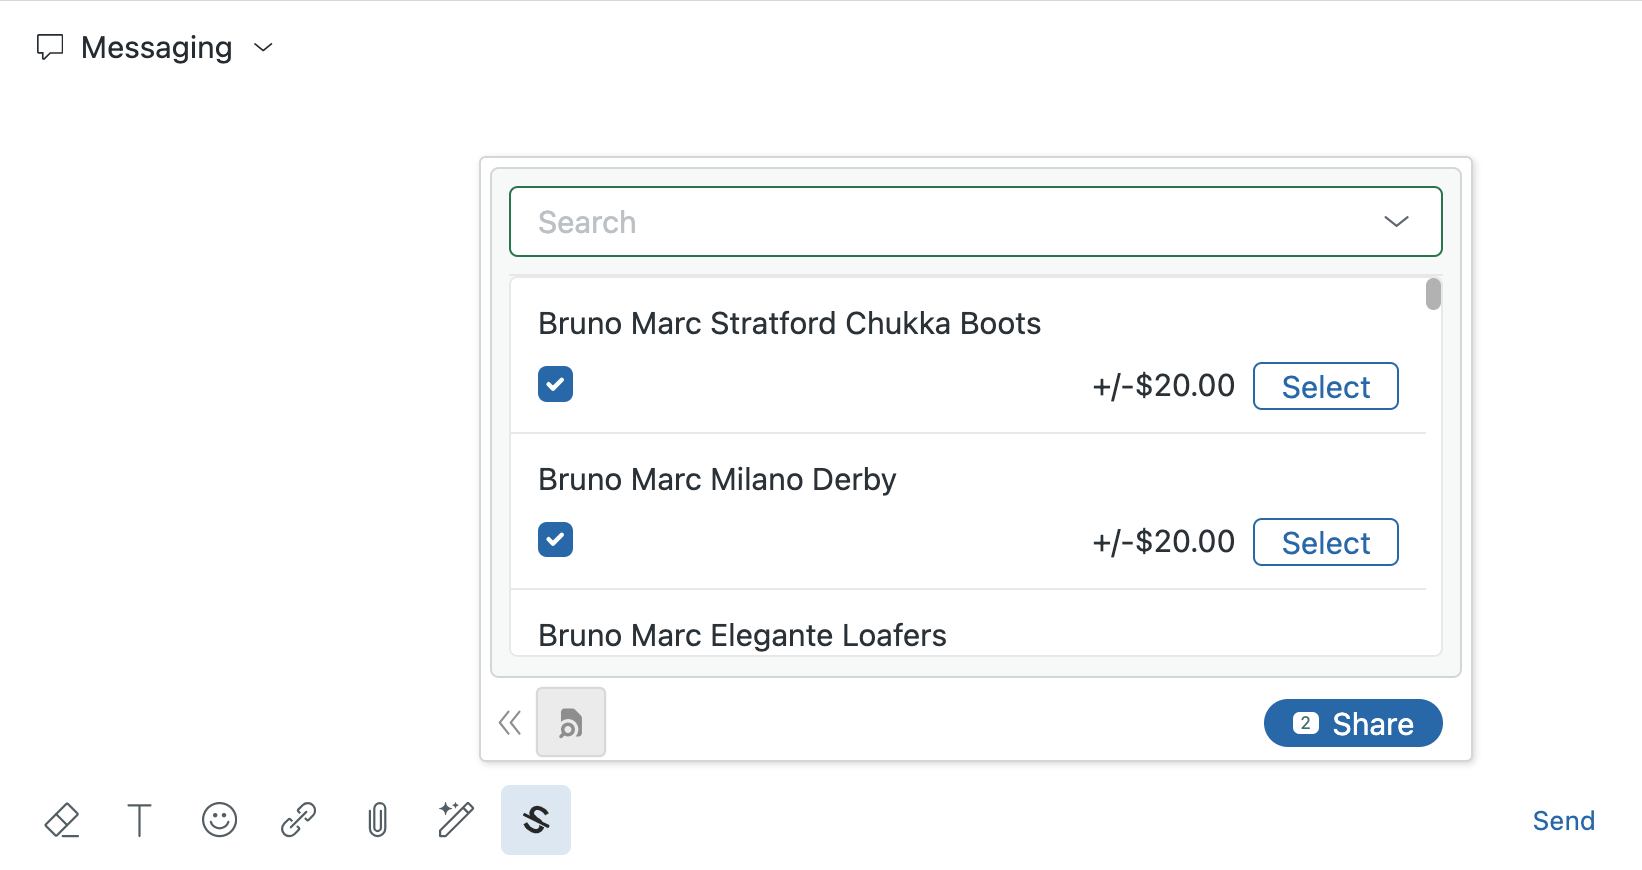This screenshot has width=1642, height=870.
Task: Attach a file with paperclip icon
Action: [377, 820]
